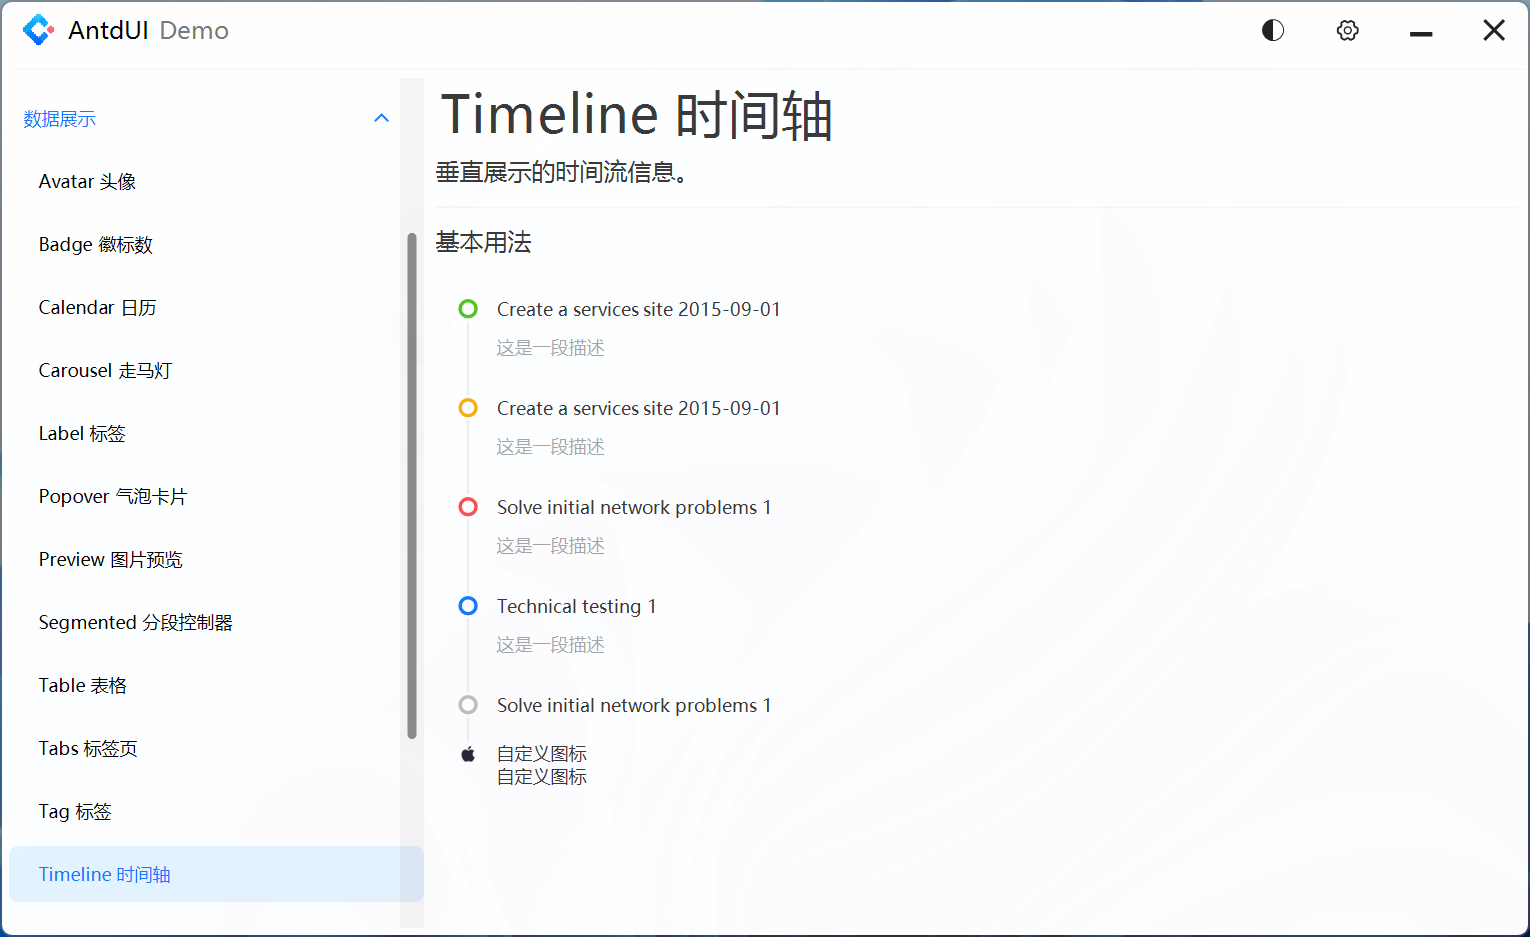This screenshot has width=1530, height=937.
Task: Open the Calendar 日历 demo
Action: tap(97, 307)
